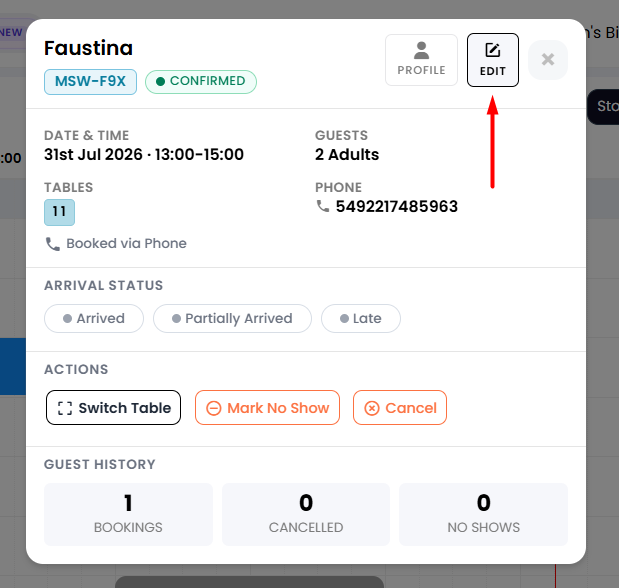Click the Booked via Phone icon
619x588 pixels.
[53, 244]
